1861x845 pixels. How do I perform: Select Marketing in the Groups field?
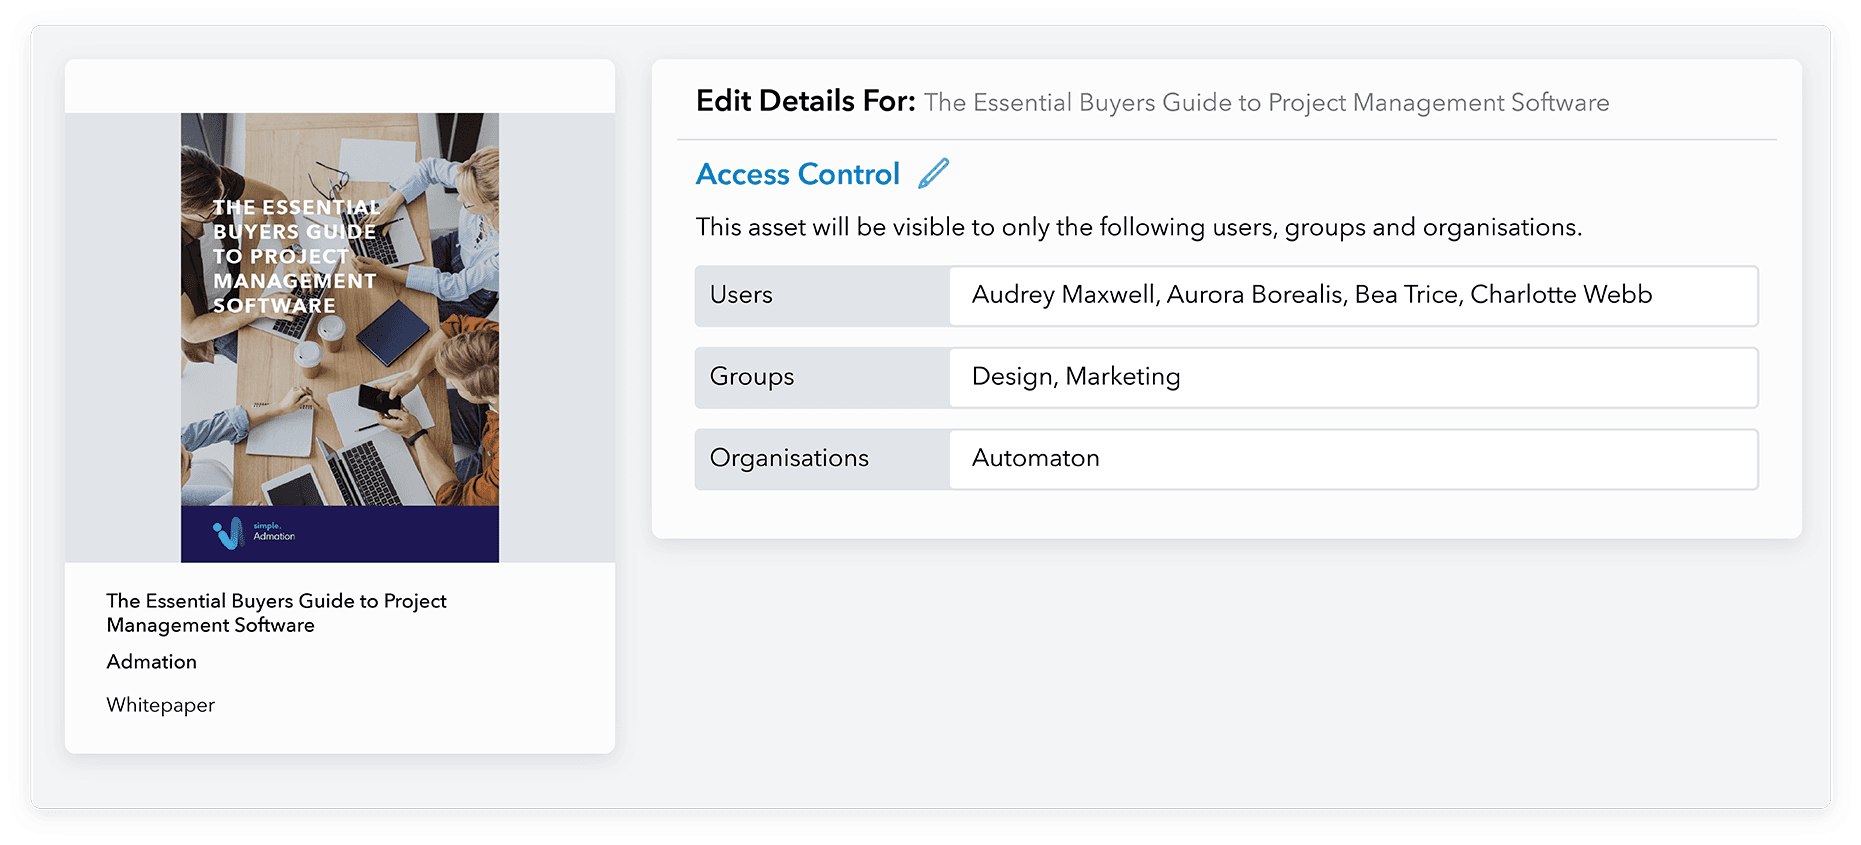pyautogui.click(x=1124, y=377)
